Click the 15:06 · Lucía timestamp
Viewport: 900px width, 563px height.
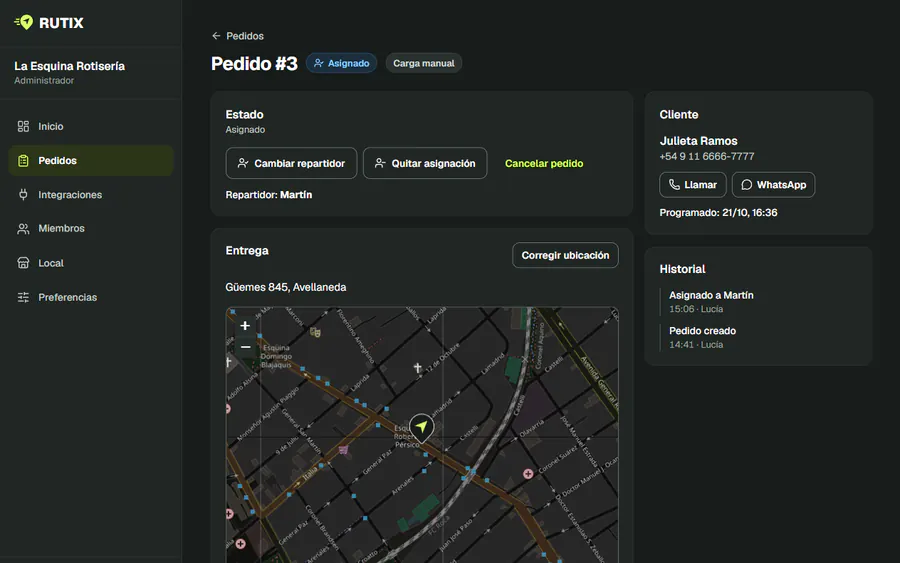coord(696,309)
